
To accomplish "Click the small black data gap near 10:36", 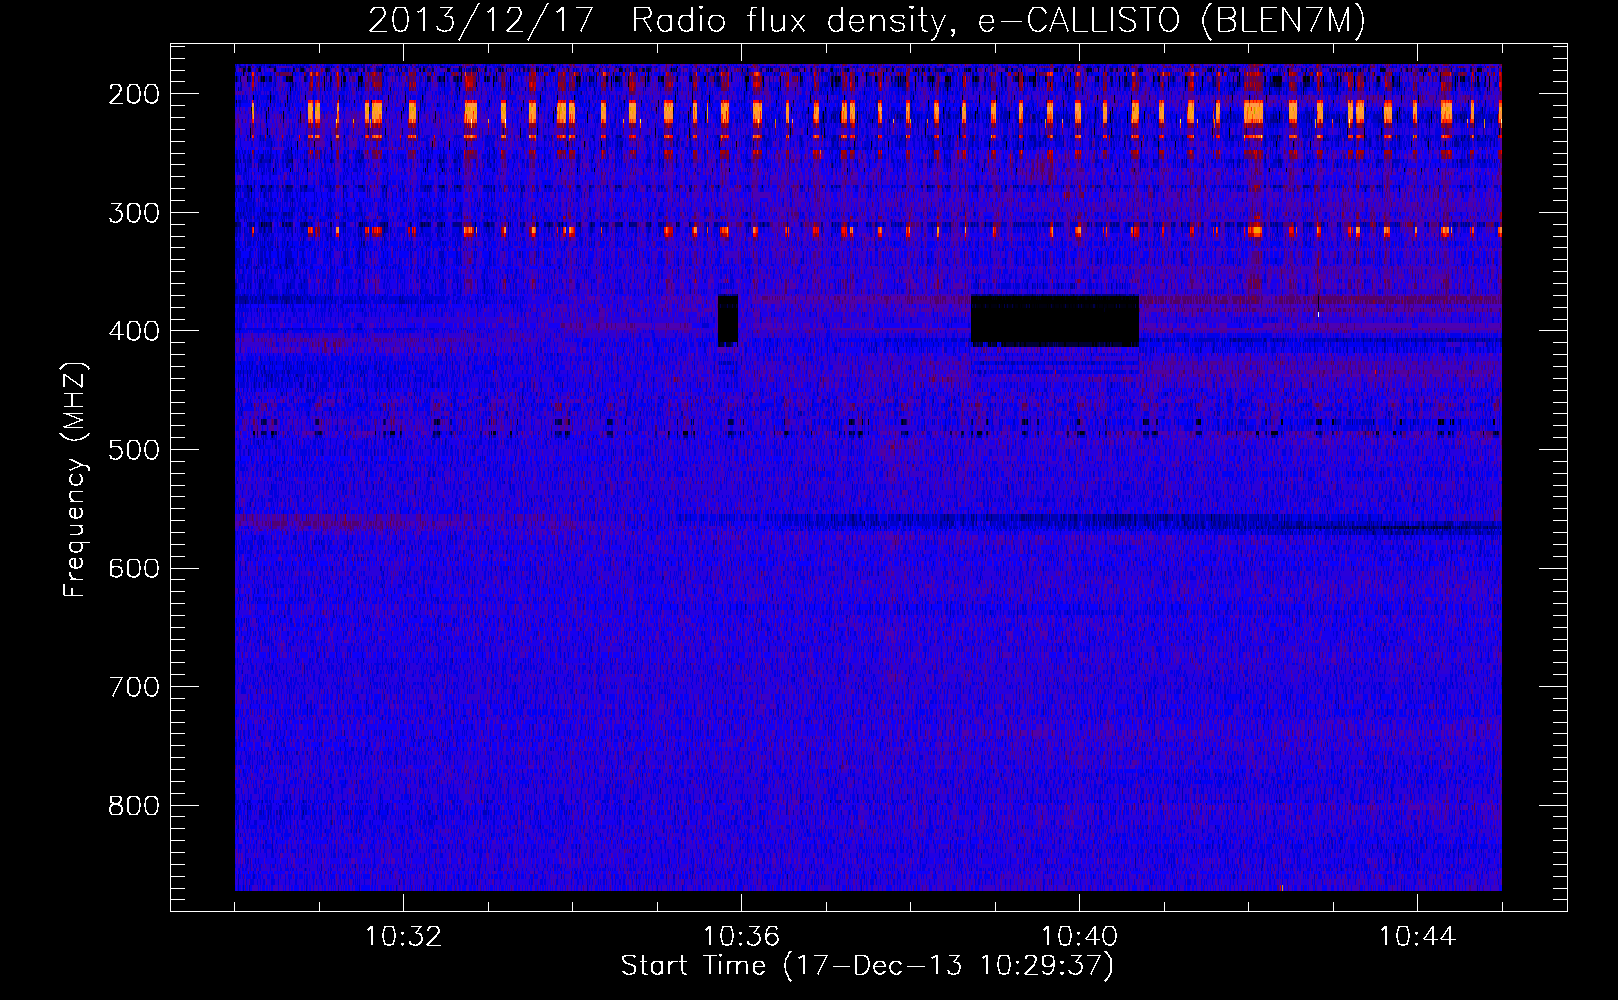I will click(x=728, y=320).
